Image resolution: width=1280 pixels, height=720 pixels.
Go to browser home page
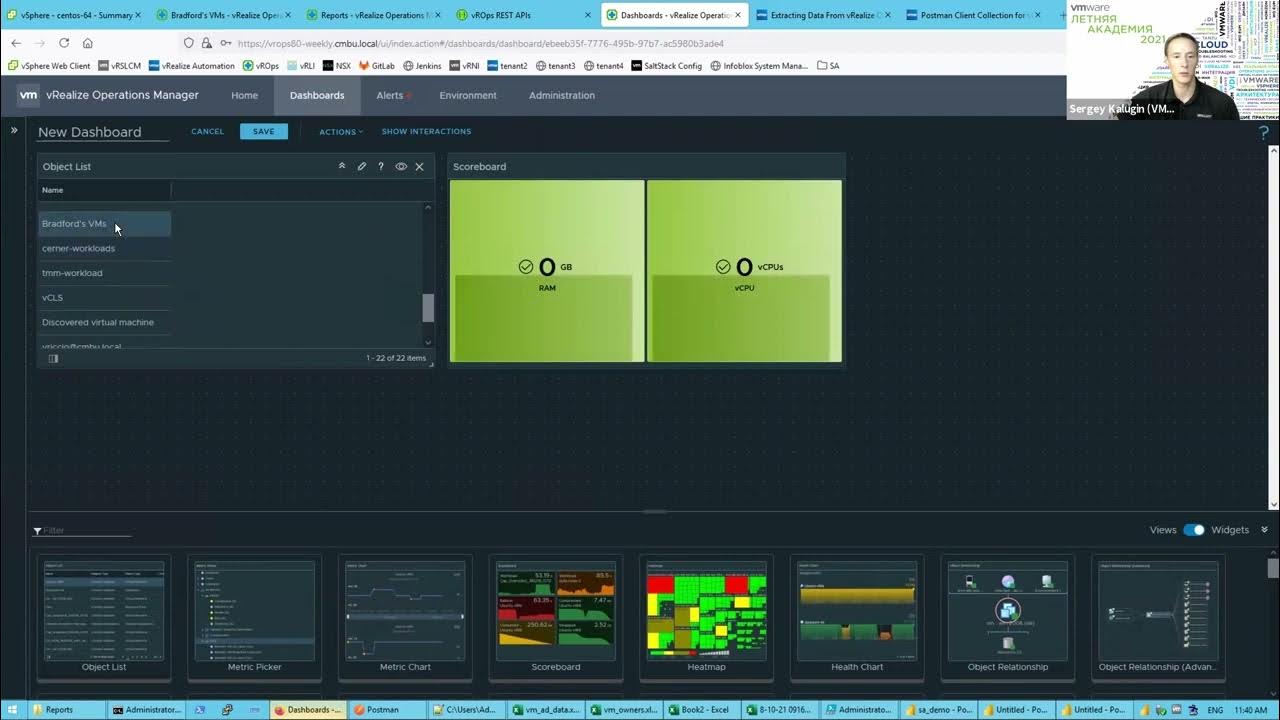88,43
